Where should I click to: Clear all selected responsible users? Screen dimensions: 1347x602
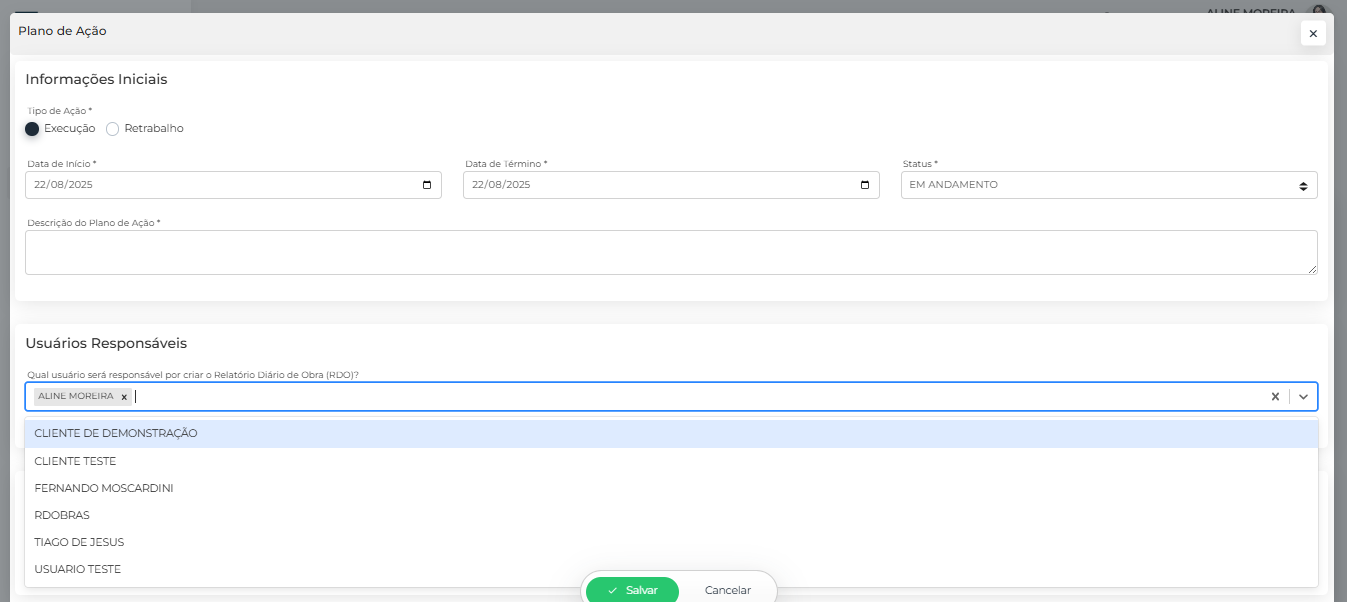[x=1275, y=397]
